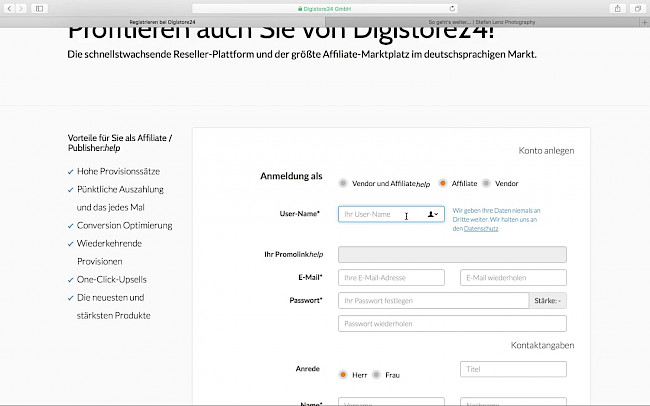The height and width of the screenshot is (406, 650).
Task: Click the greyed Promolink field
Action: pyautogui.click(x=452, y=255)
